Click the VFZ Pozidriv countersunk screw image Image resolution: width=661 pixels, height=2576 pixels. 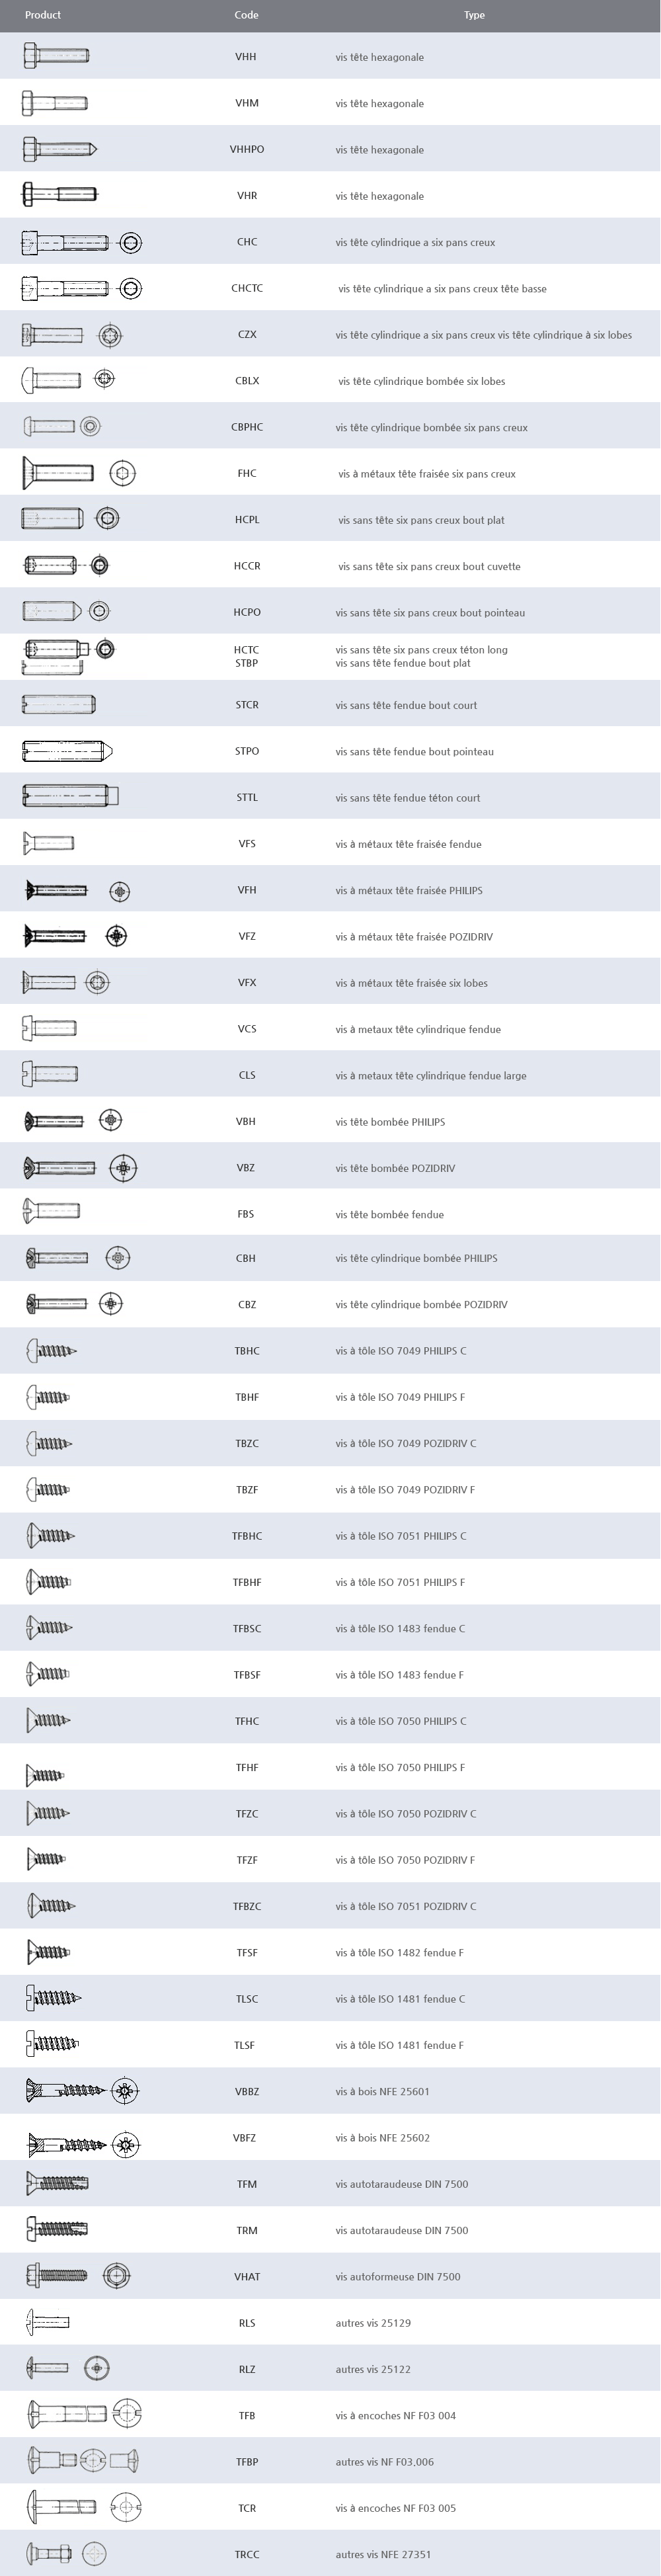pyautogui.click(x=75, y=936)
